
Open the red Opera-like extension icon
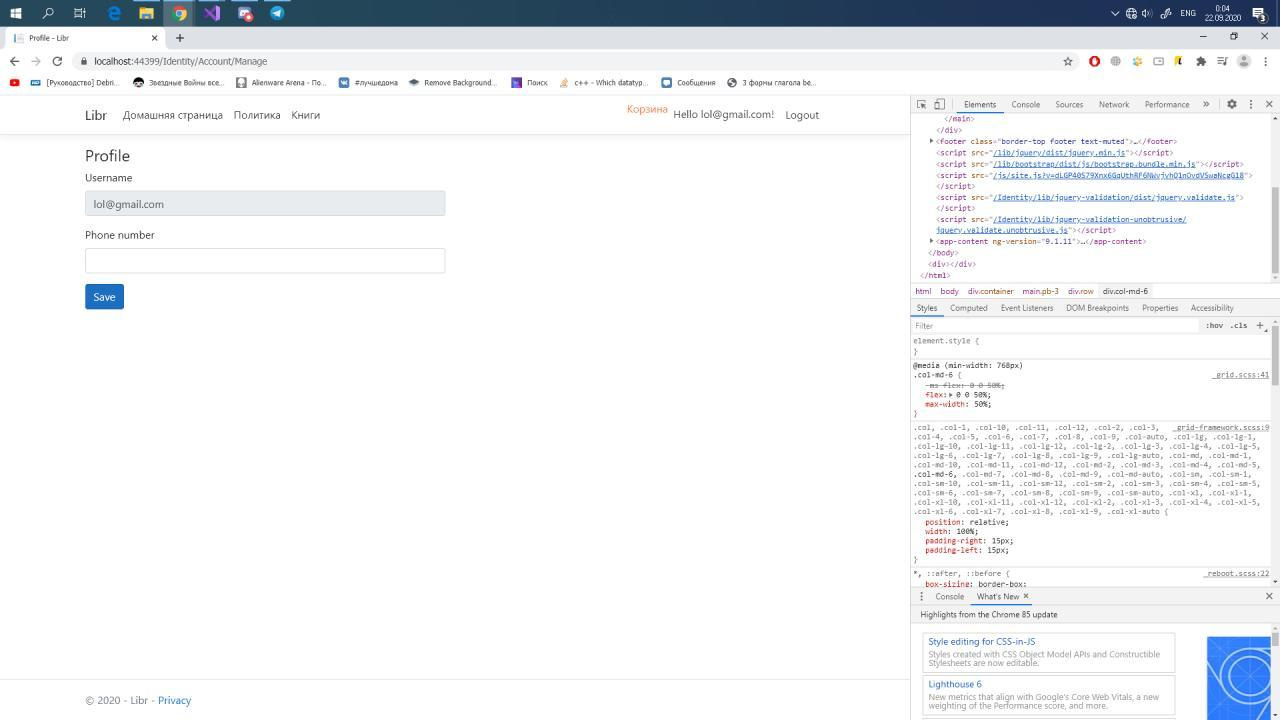point(1095,61)
